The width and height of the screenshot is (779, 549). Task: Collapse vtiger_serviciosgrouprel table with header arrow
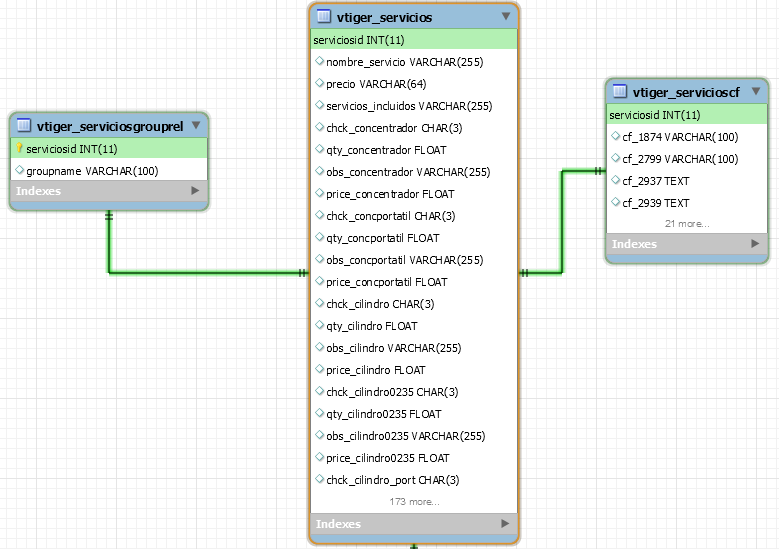click(196, 125)
